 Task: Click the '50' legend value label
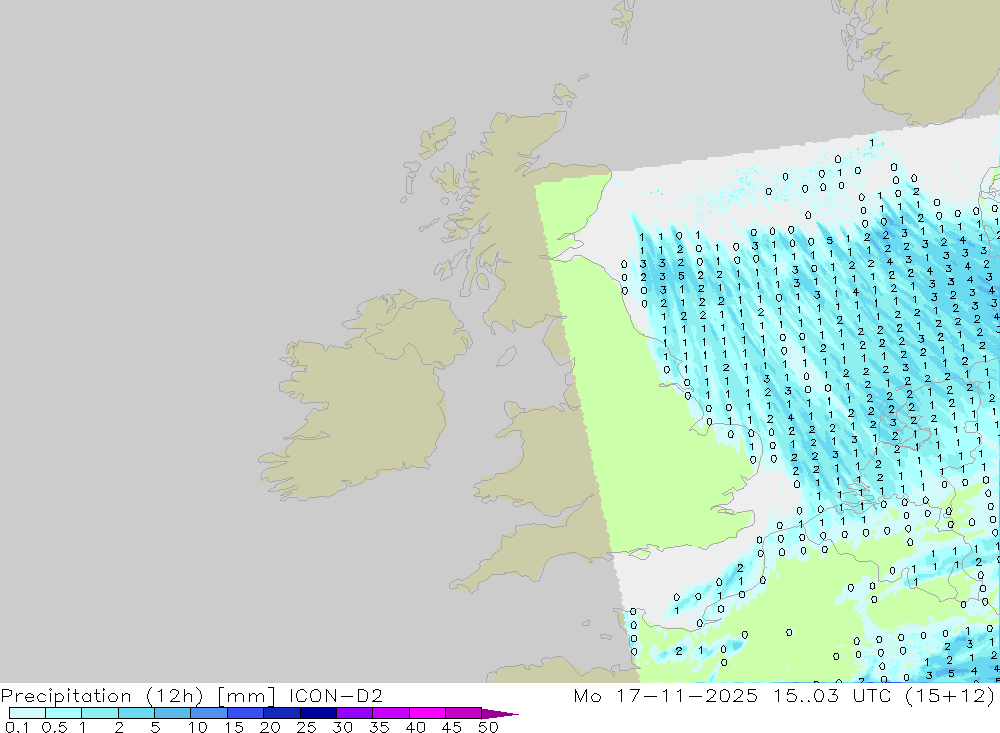coord(488,727)
